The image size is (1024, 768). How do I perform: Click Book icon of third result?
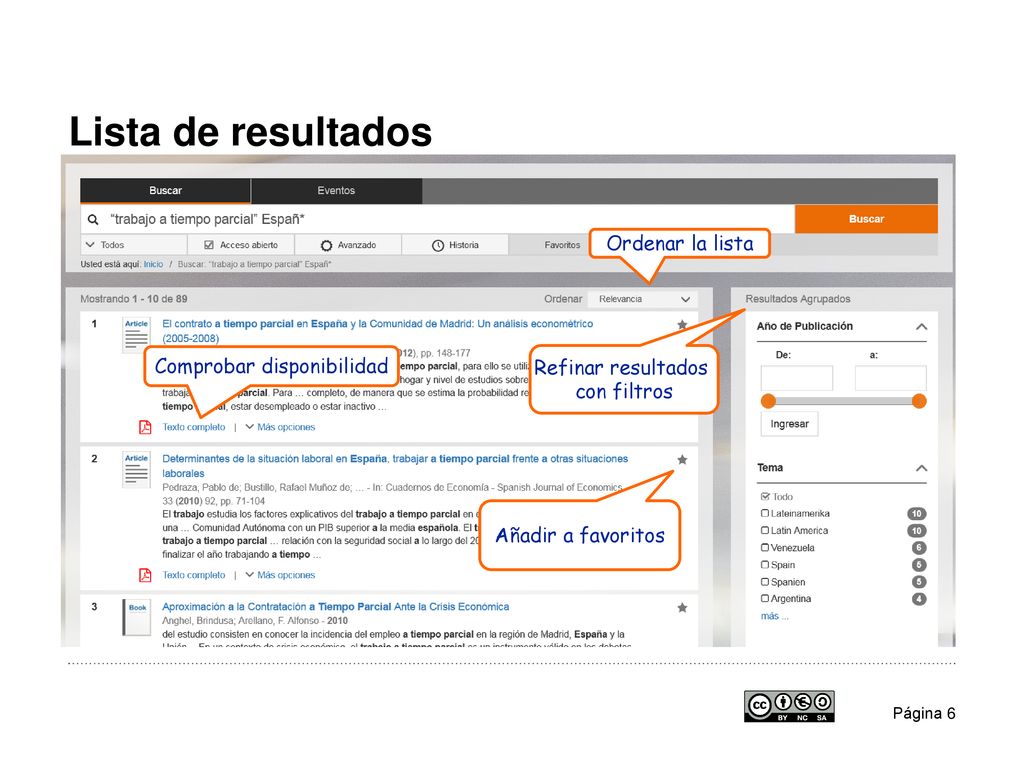pyautogui.click(x=137, y=617)
